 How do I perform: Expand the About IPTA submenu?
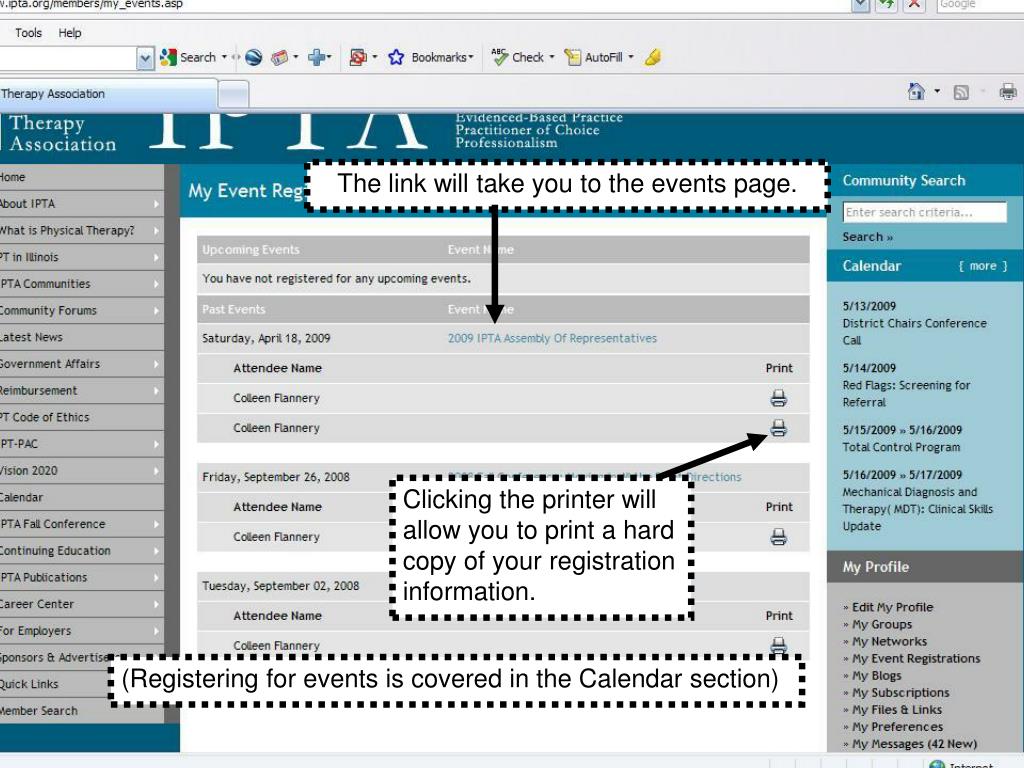click(156, 204)
